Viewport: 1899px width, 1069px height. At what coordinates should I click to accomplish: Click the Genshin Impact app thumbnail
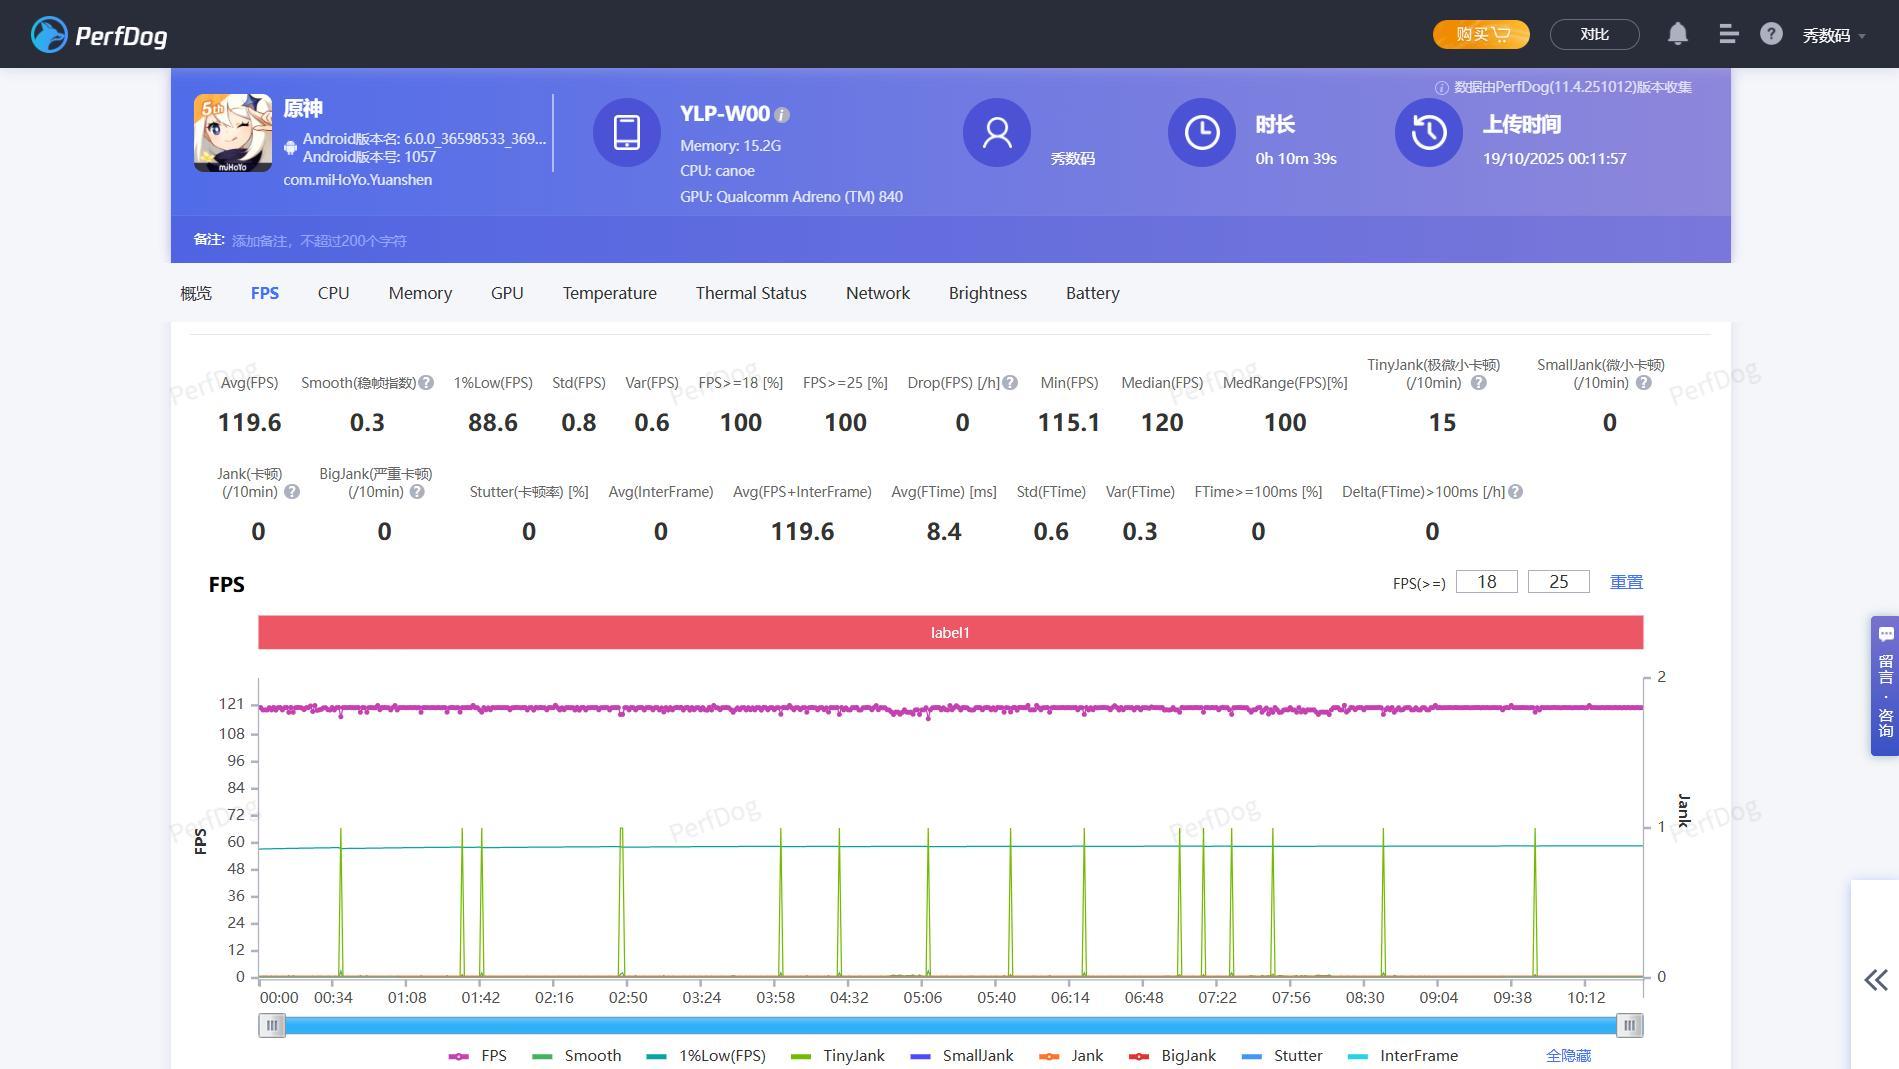(232, 133)
